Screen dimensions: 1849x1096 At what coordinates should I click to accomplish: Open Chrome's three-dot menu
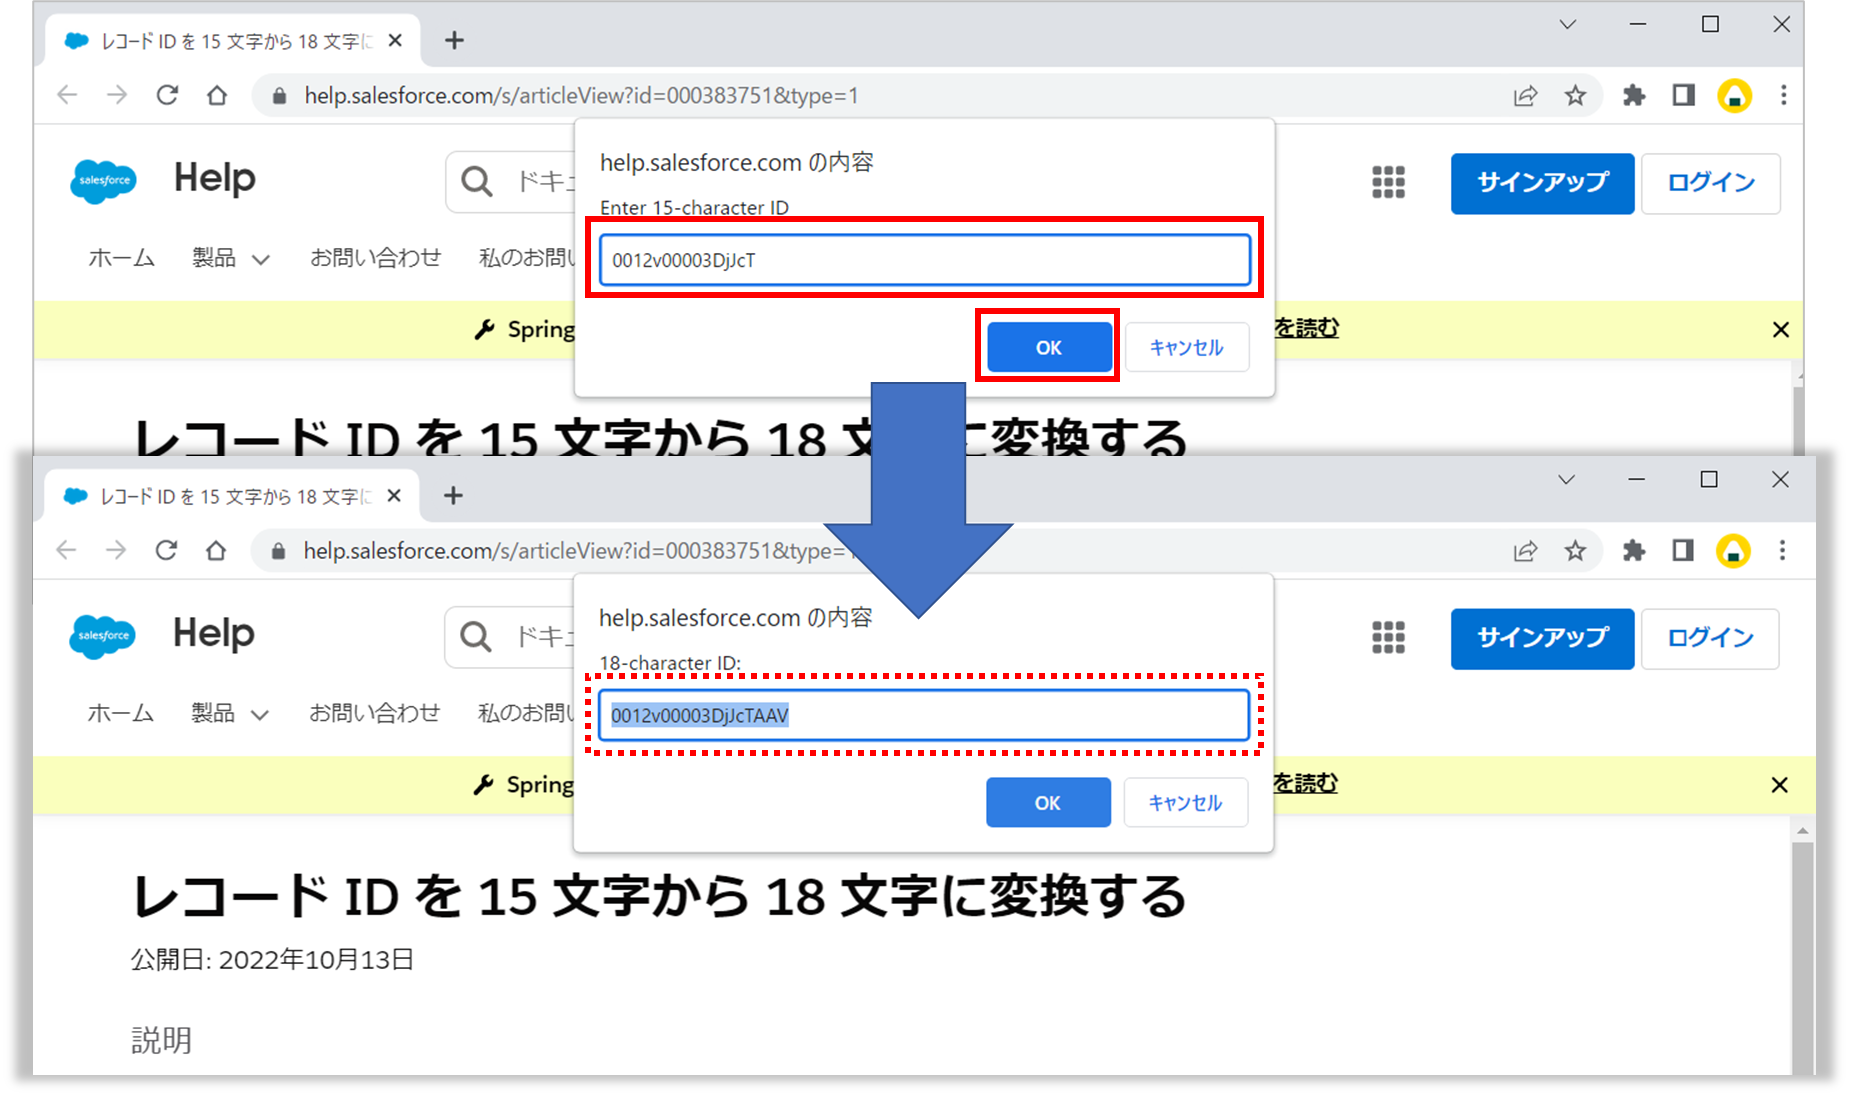tap(1784, 95)
